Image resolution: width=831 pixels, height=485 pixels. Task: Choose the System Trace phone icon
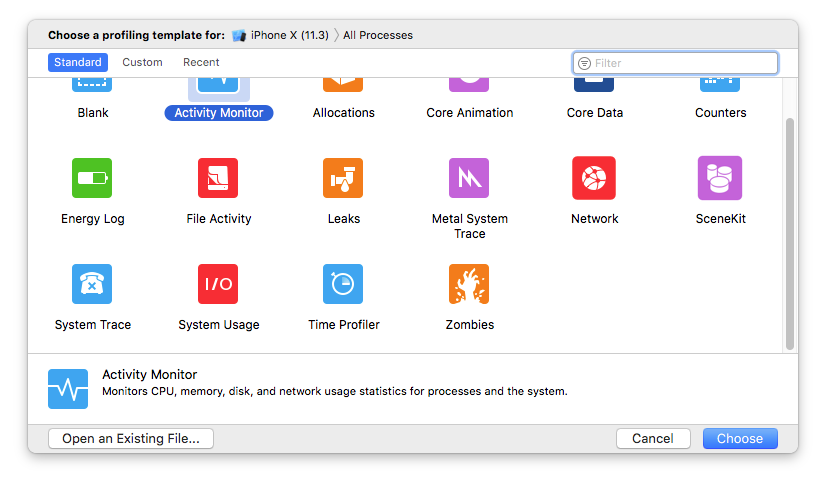coord(92,284)
